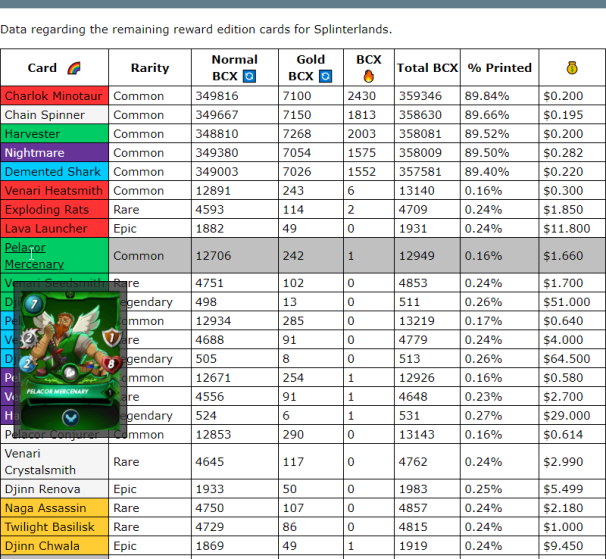Click Epic rarity of Lava Launcher
This screenshot has width=606, height=559.
(125, 228)
